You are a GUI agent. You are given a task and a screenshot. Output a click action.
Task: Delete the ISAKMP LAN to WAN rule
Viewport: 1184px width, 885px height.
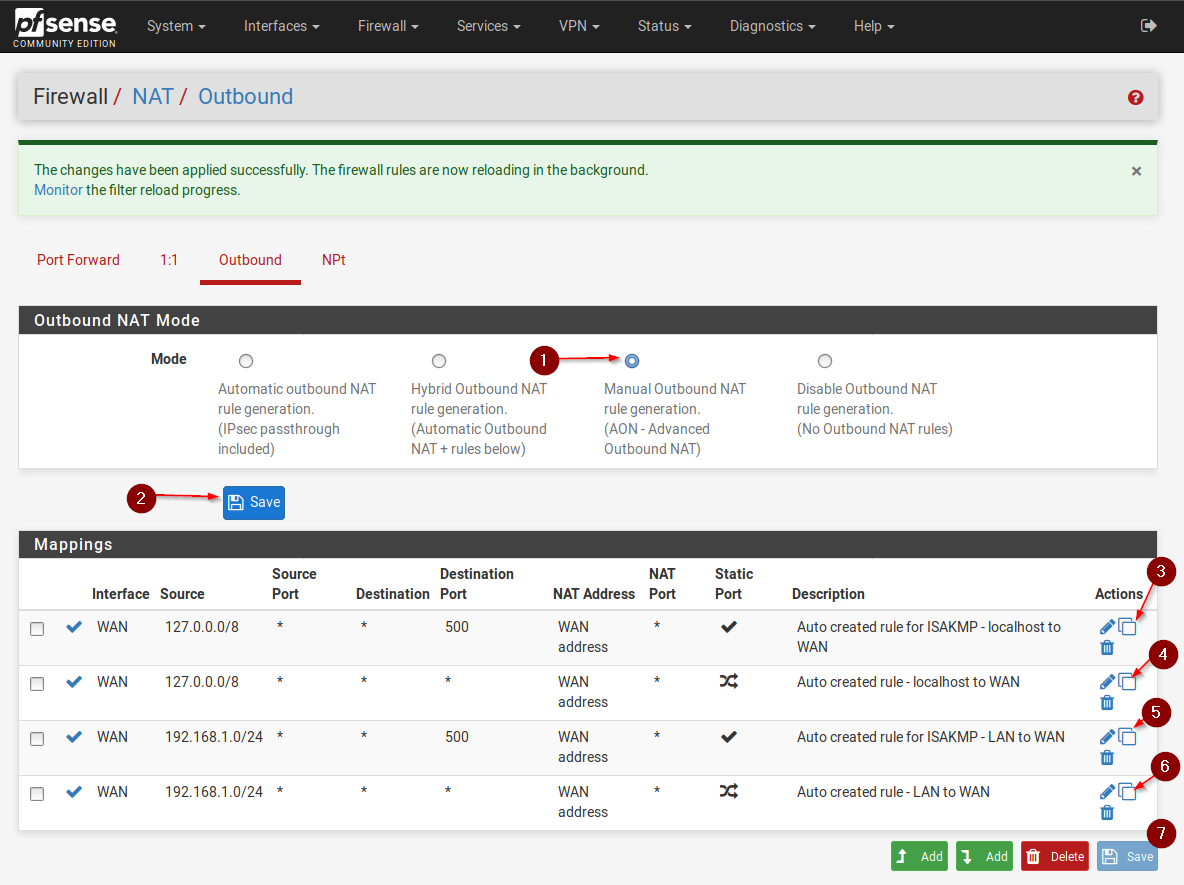click(1107, 757)
